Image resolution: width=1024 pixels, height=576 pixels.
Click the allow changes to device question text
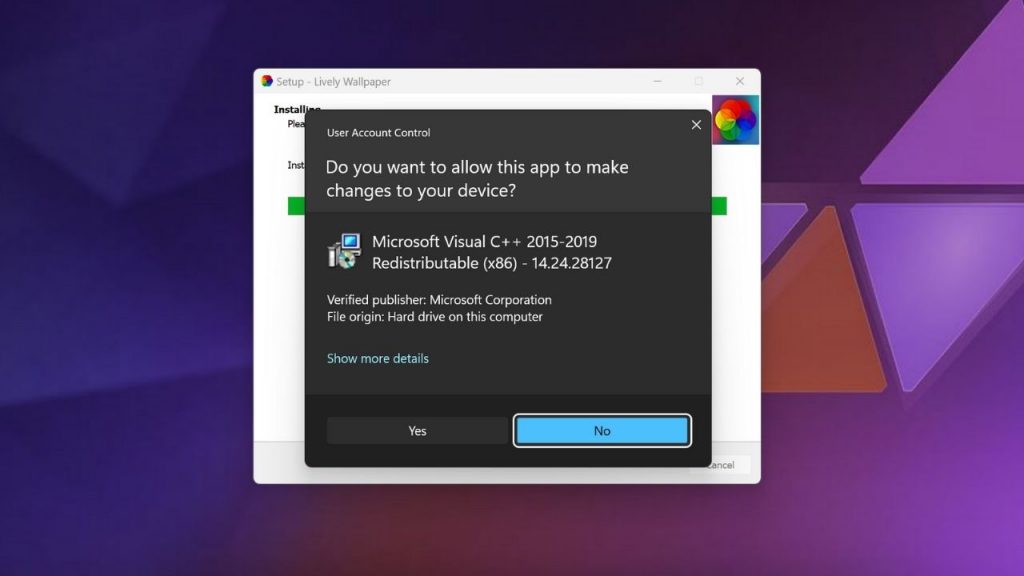(477, 178)
